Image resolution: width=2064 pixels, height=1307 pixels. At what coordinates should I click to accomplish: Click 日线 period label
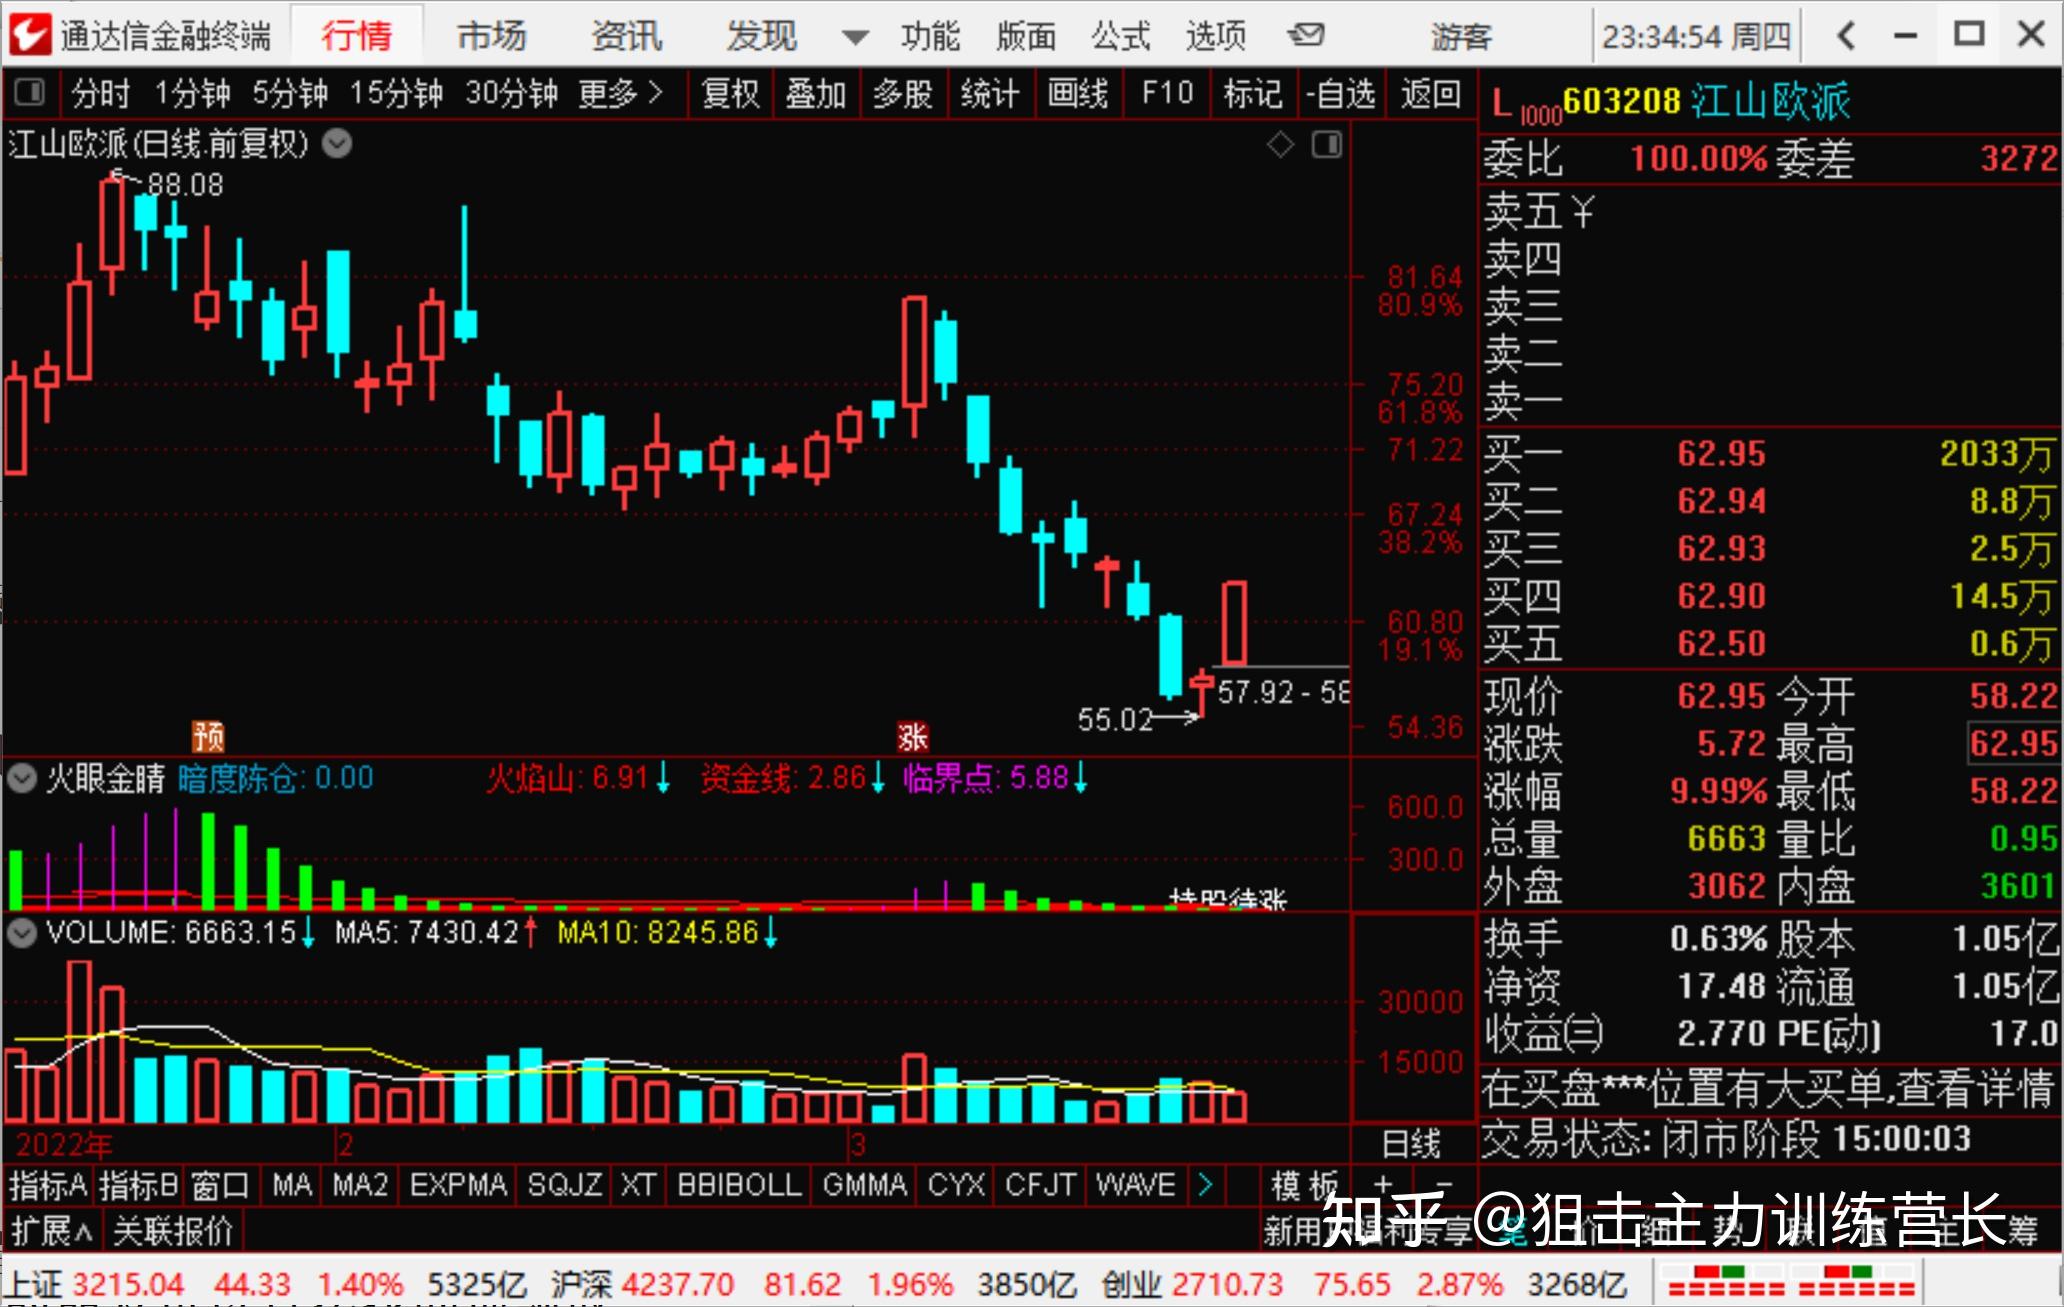pos(1411,1143)
